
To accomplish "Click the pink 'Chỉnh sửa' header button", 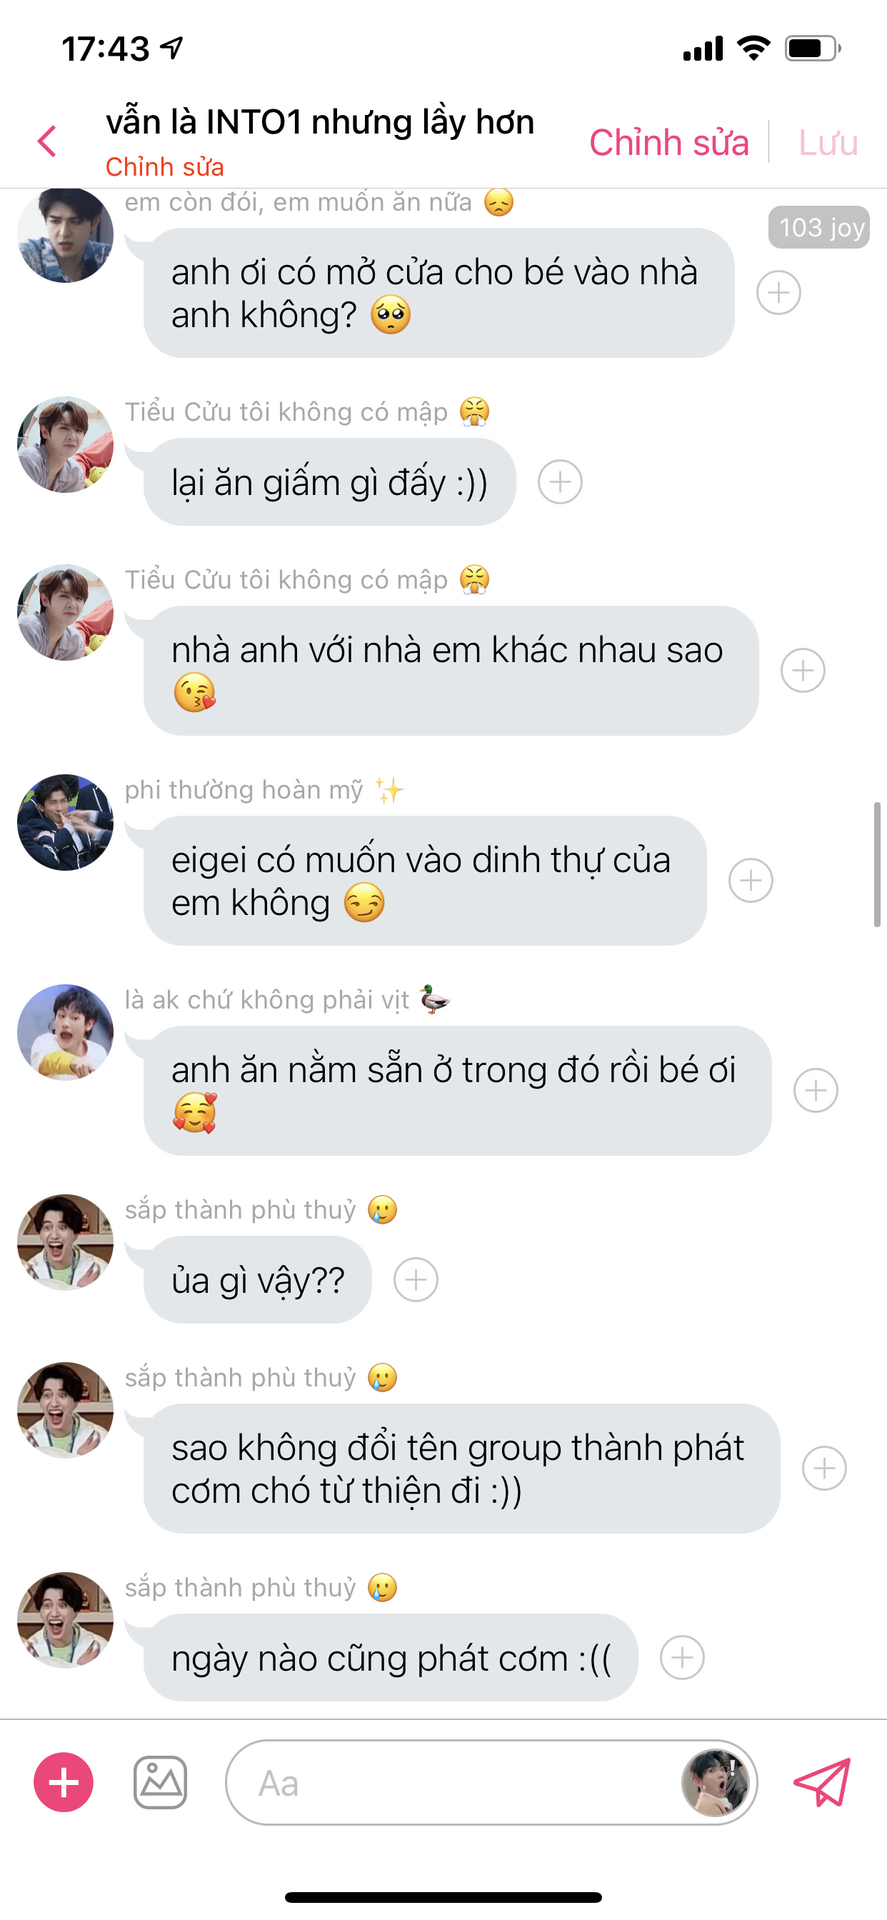I will [669, 142].
